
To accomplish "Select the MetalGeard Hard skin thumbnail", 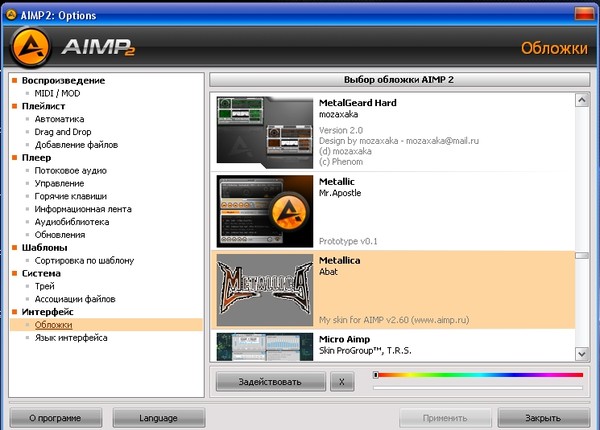I will click(265, 132).
